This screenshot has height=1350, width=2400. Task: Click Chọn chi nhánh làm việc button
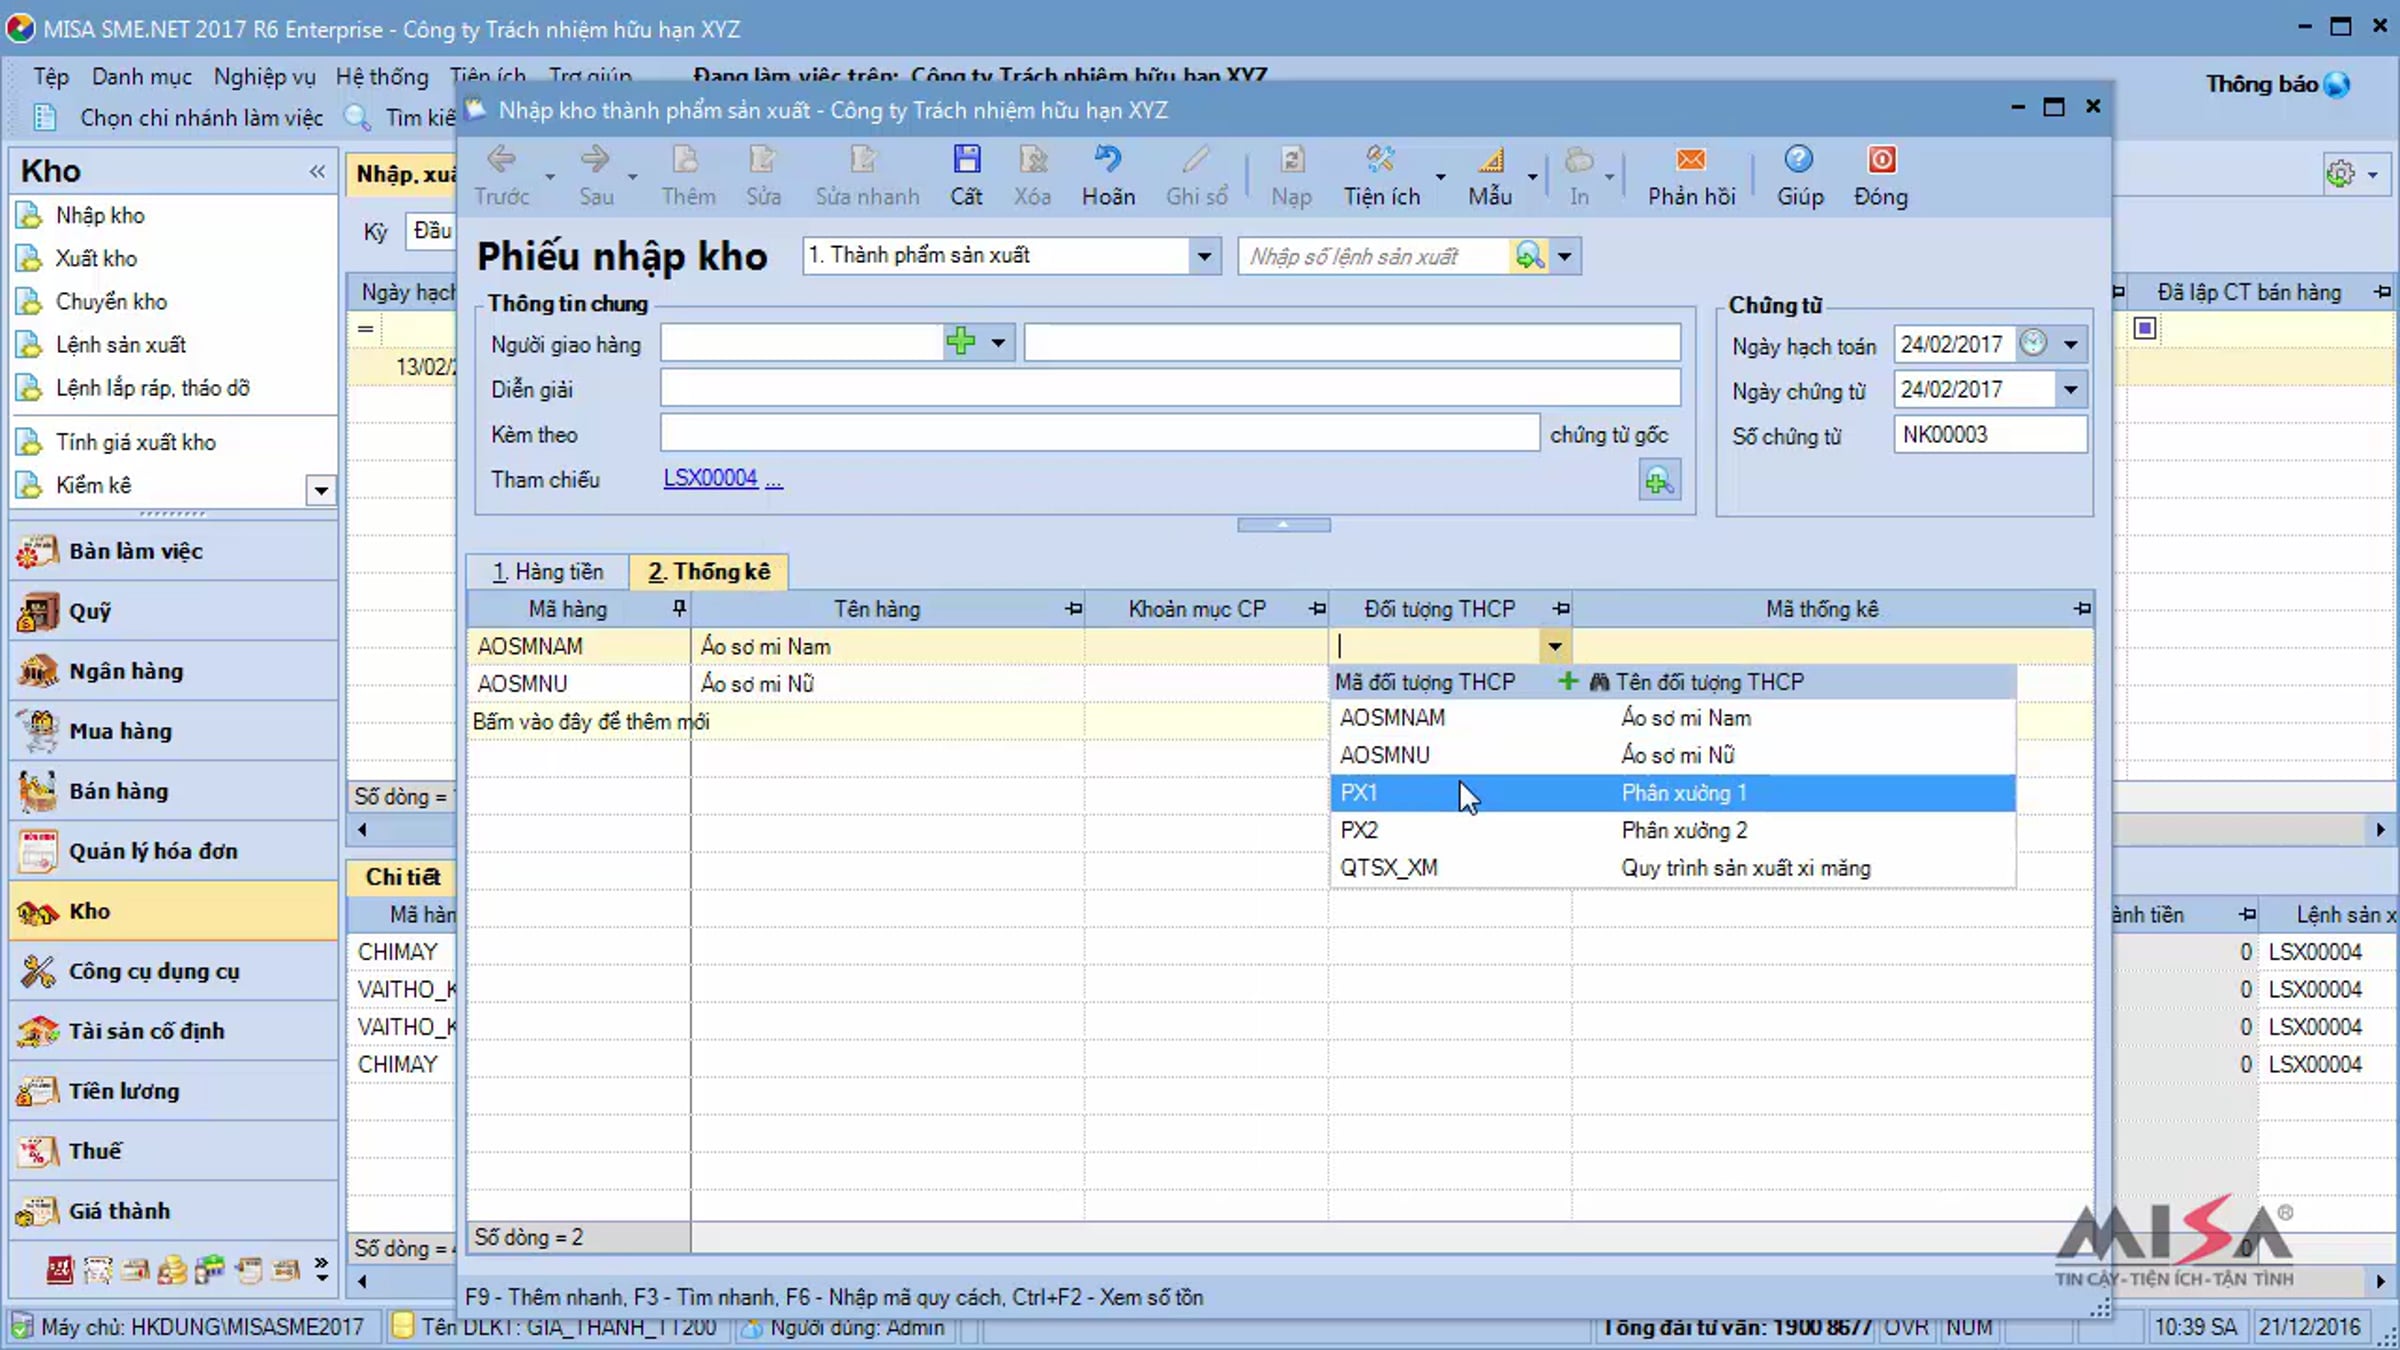[180, 118]
